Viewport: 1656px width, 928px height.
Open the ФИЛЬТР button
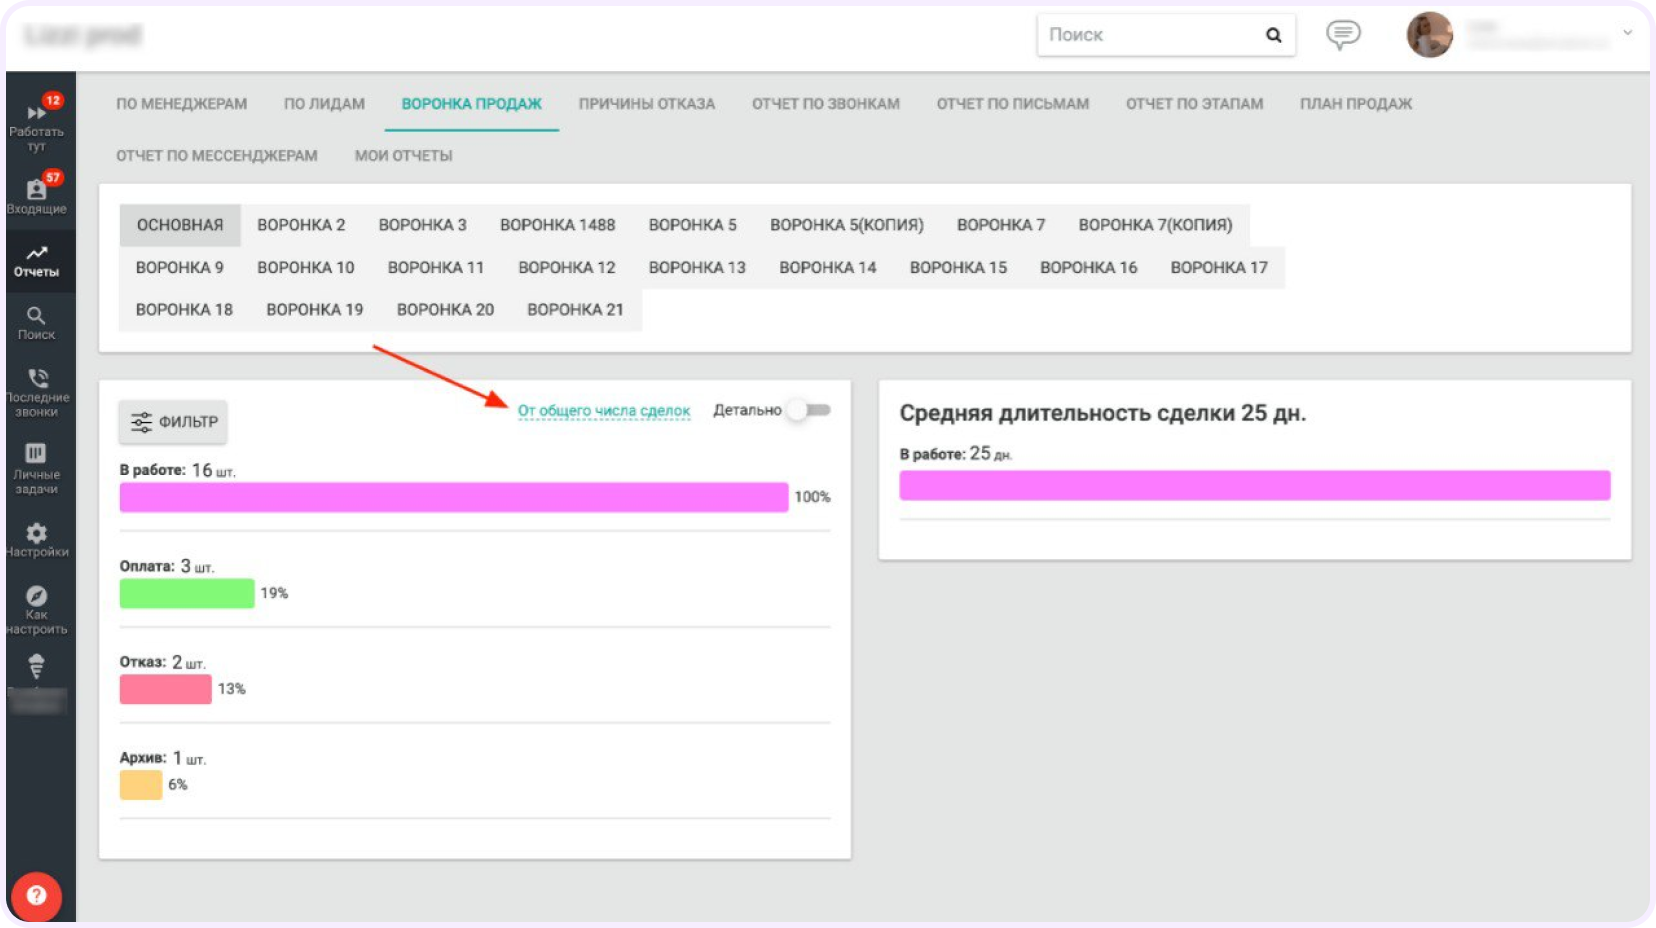(173, 422)
